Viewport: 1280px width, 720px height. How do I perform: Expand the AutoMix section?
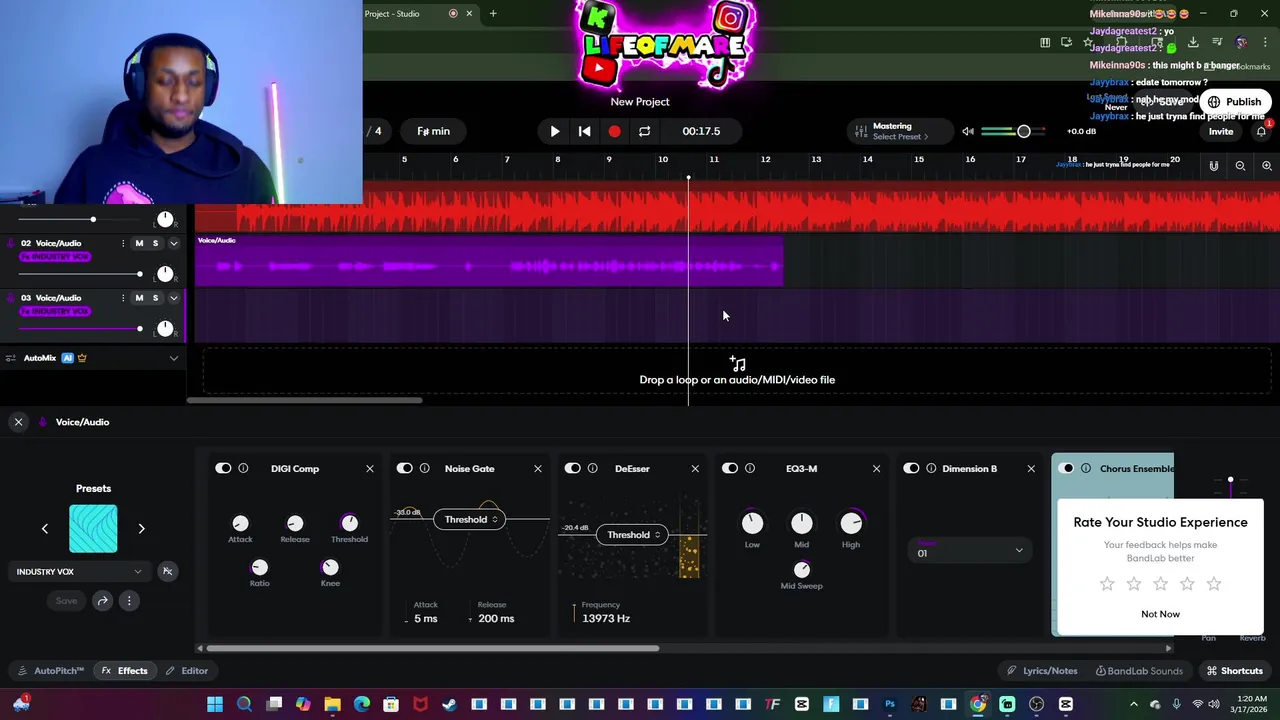[x=173, y=358]
